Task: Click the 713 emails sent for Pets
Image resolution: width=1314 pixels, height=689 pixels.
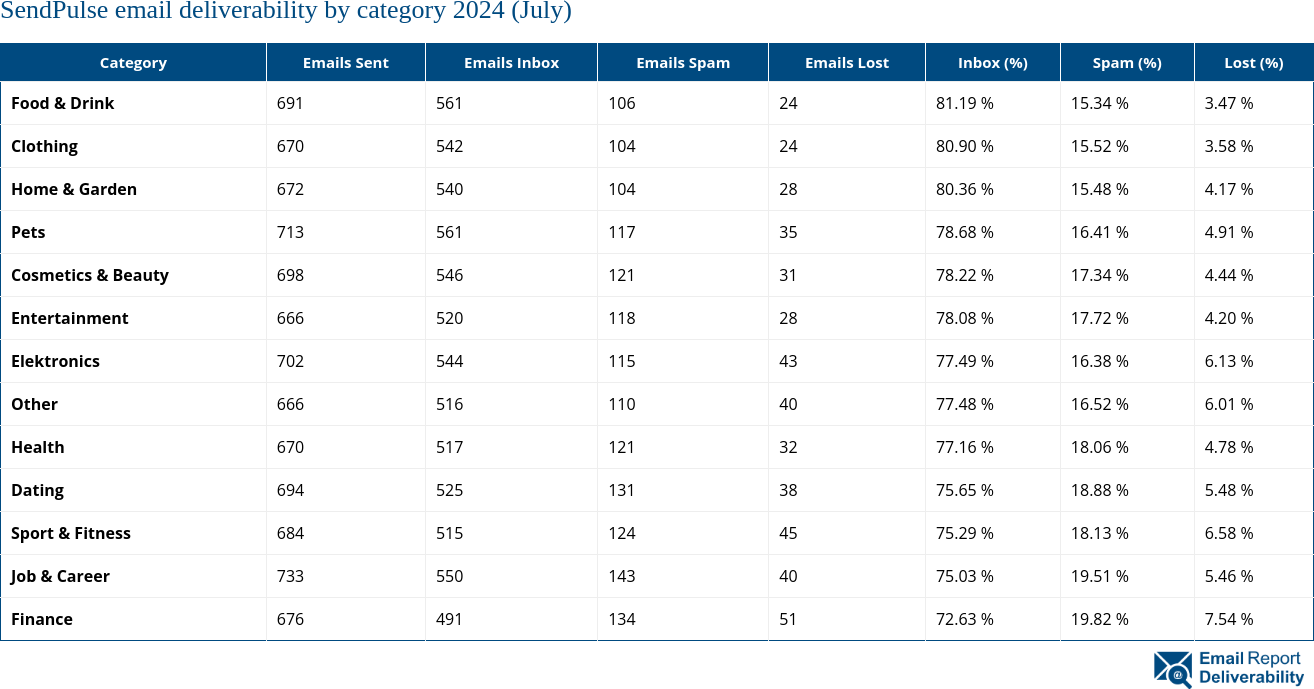Action: 290,232
